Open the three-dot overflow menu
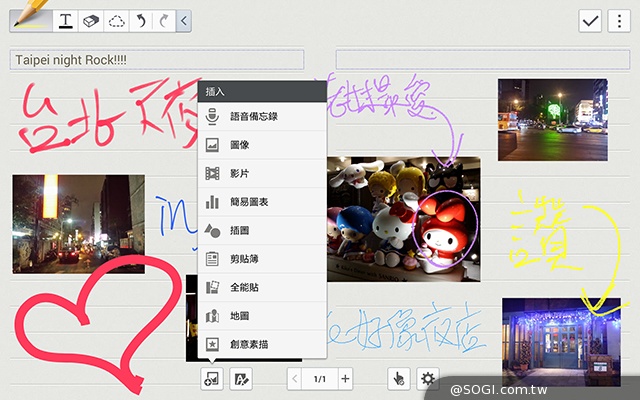Viewport: 640px width, 400px height. [x=619, y=21]
